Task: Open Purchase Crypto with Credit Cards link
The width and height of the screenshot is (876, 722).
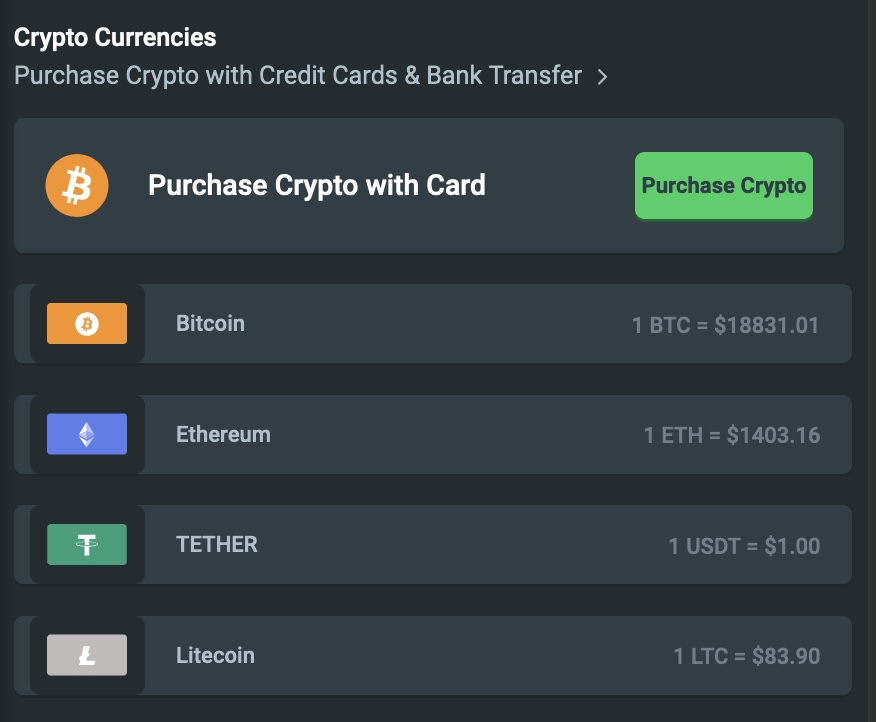Action: tap(297, 75)
